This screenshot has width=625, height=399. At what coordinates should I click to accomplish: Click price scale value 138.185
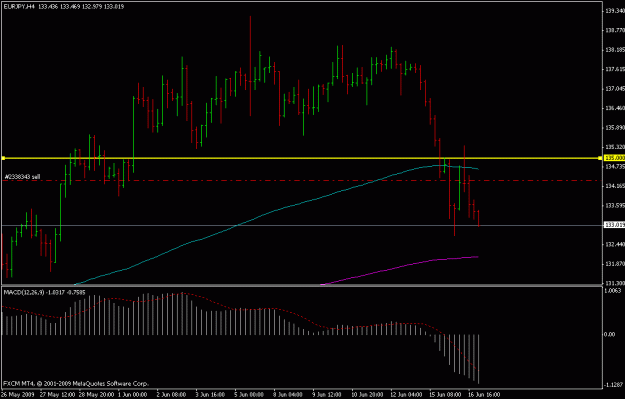pyautogui.click(x=615, y=50)
